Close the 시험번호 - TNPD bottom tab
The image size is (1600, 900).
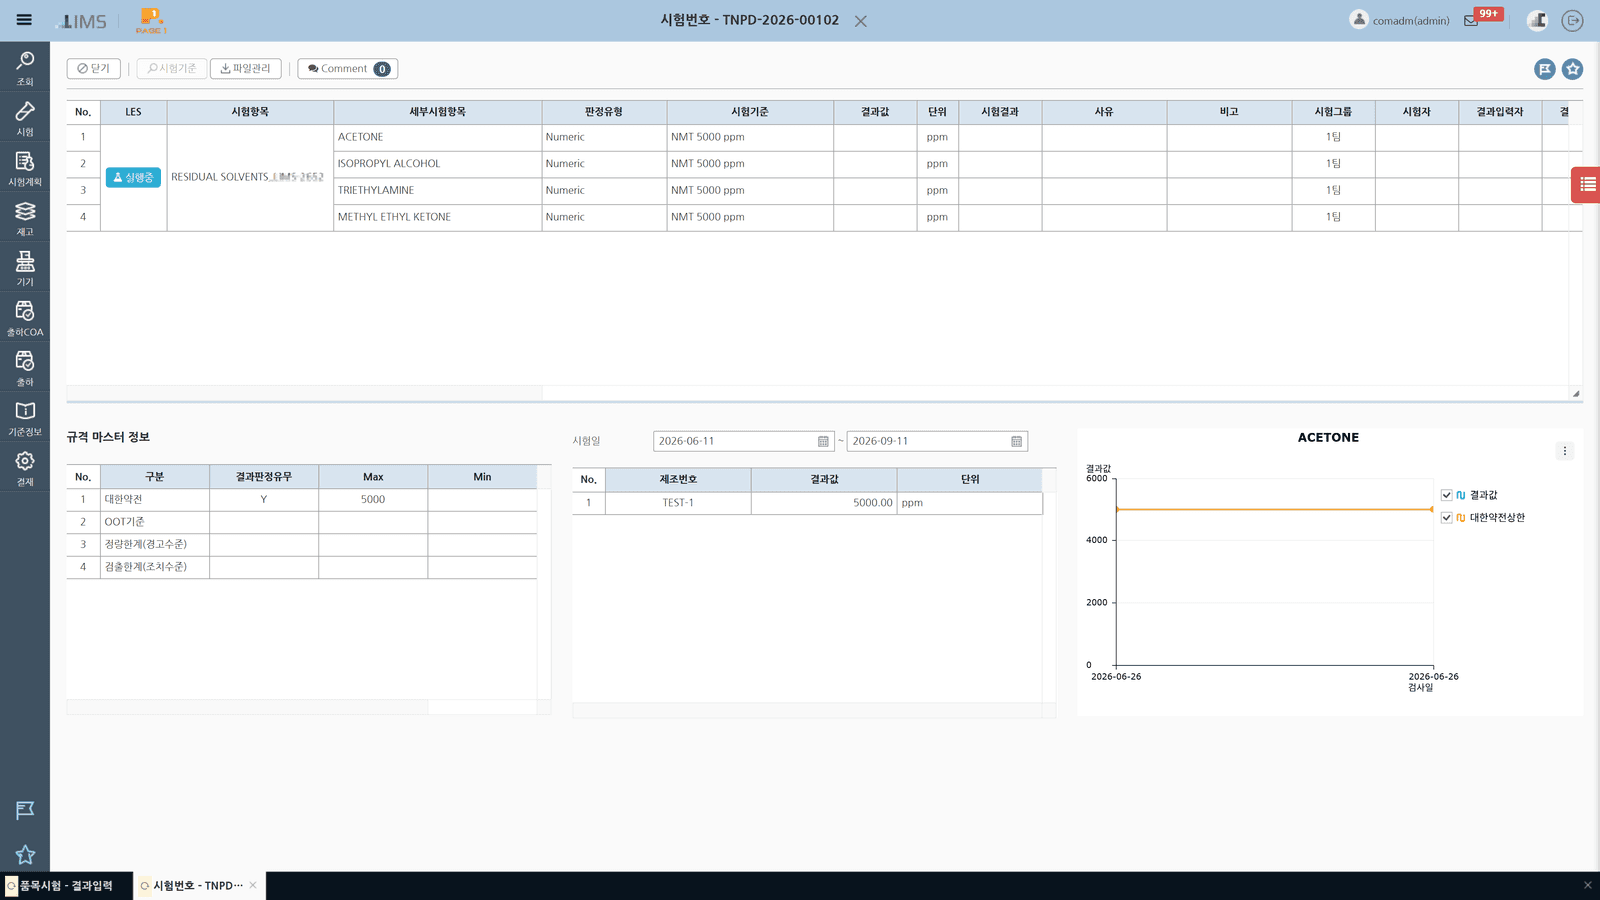(253, 885)
